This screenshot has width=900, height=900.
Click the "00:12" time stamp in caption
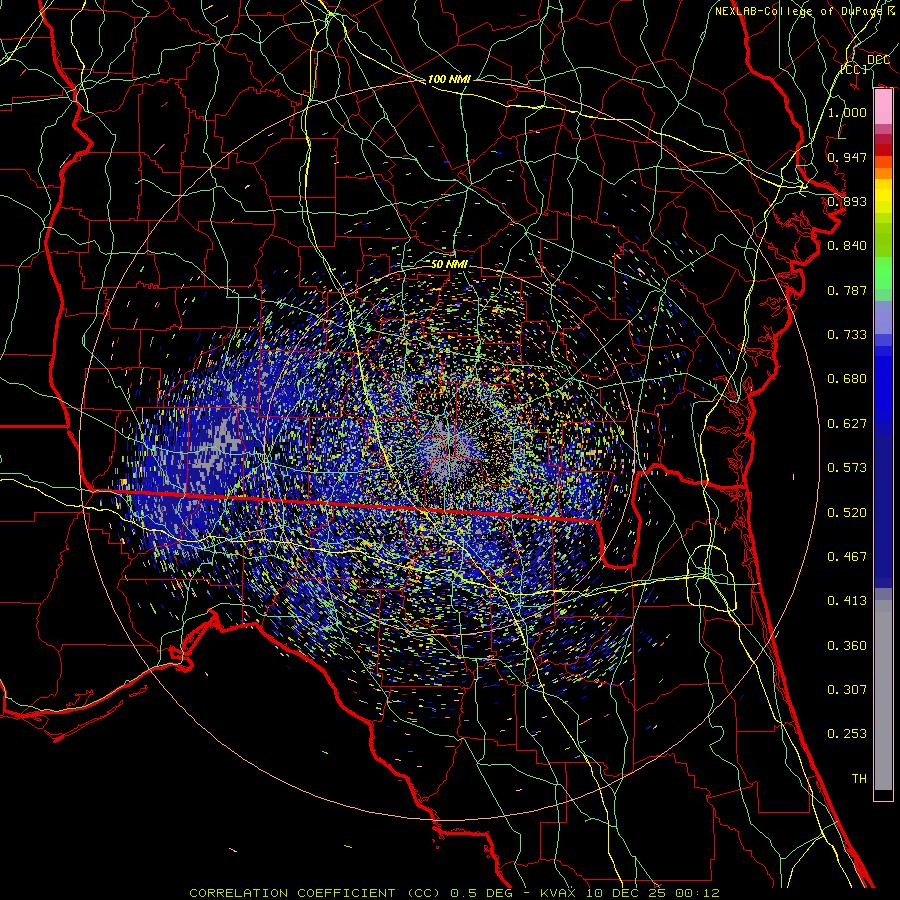(697, 893)
